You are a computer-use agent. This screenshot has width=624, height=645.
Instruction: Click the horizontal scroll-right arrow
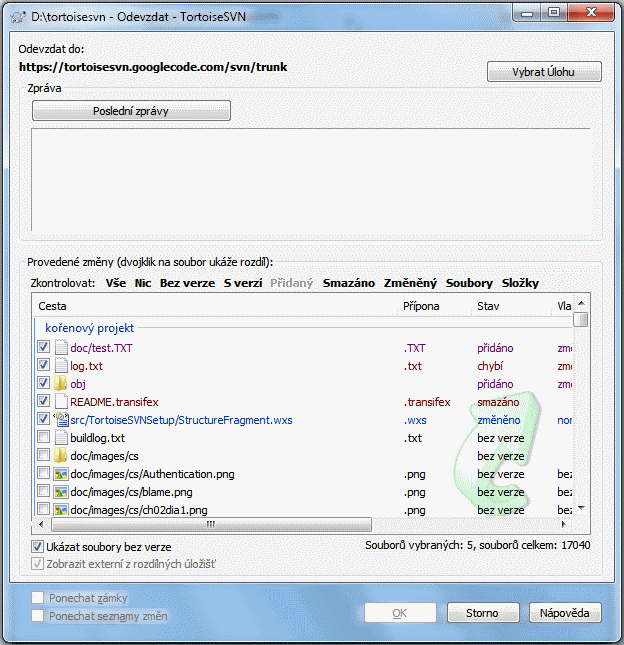pyautogui.click(x=564, y=524)
